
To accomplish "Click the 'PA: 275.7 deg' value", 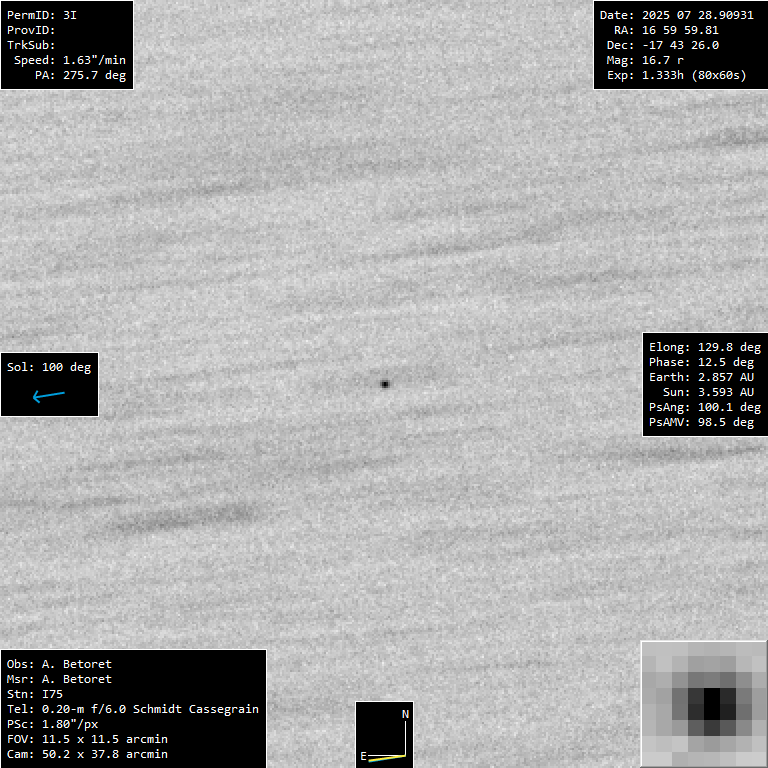I will coord(80,75).
